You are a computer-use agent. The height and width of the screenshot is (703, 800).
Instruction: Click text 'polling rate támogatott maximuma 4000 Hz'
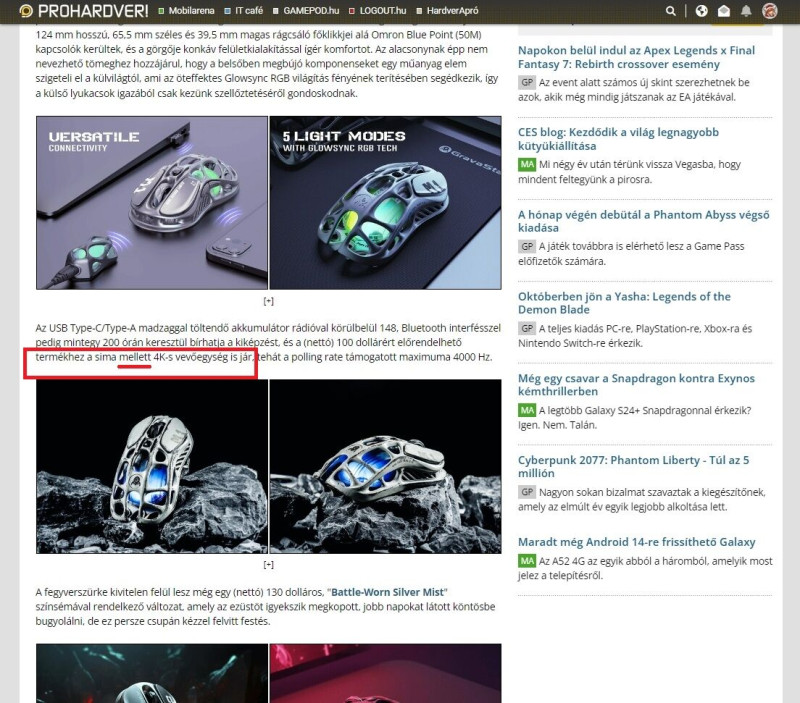point(391,357)
